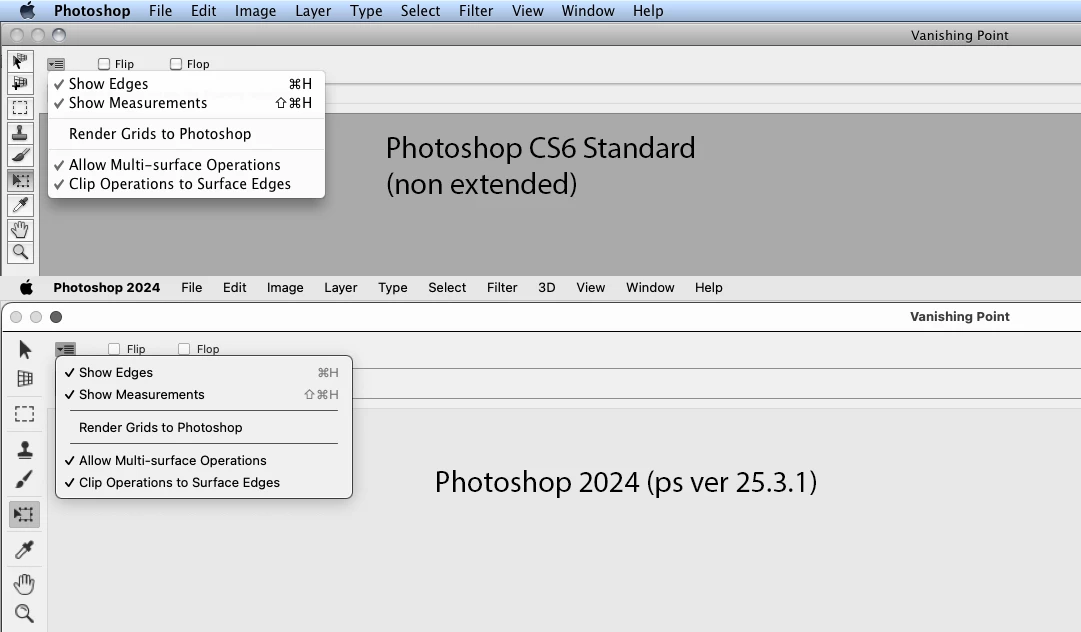The height and width of the screenshot is (632, 1081).
Task: Select Create Plane tool in CS6 window
Action: click(20, 83)
